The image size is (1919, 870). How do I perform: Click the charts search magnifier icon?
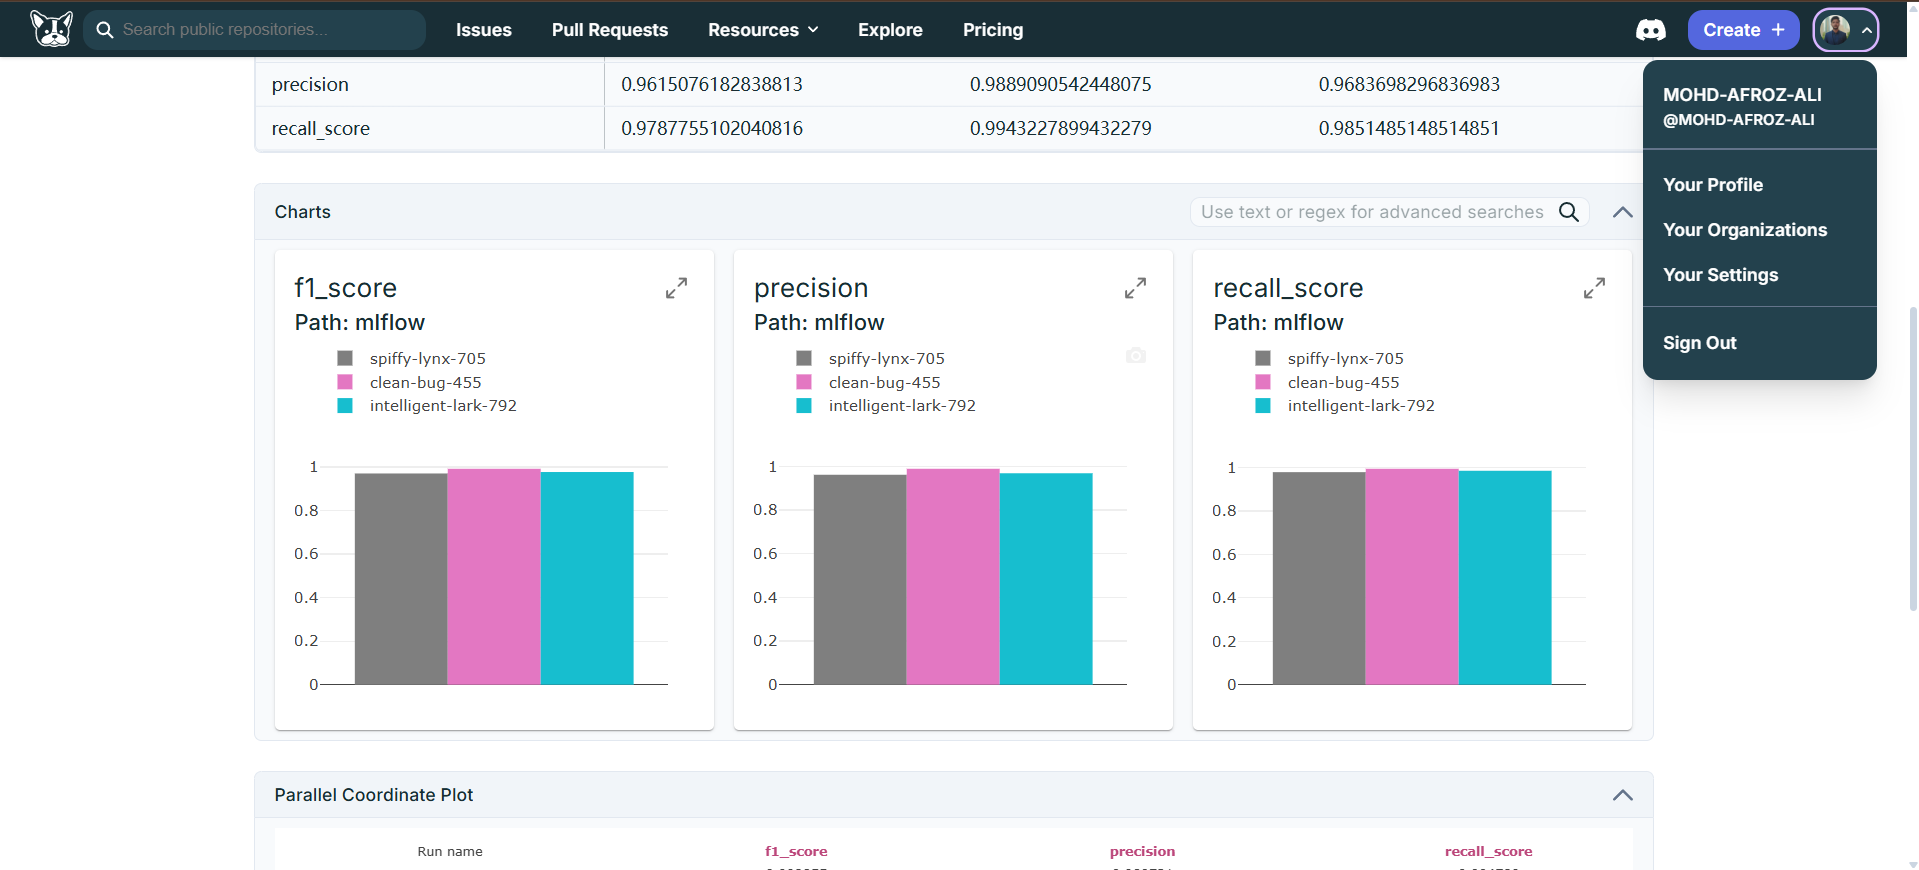[1569, 212]
